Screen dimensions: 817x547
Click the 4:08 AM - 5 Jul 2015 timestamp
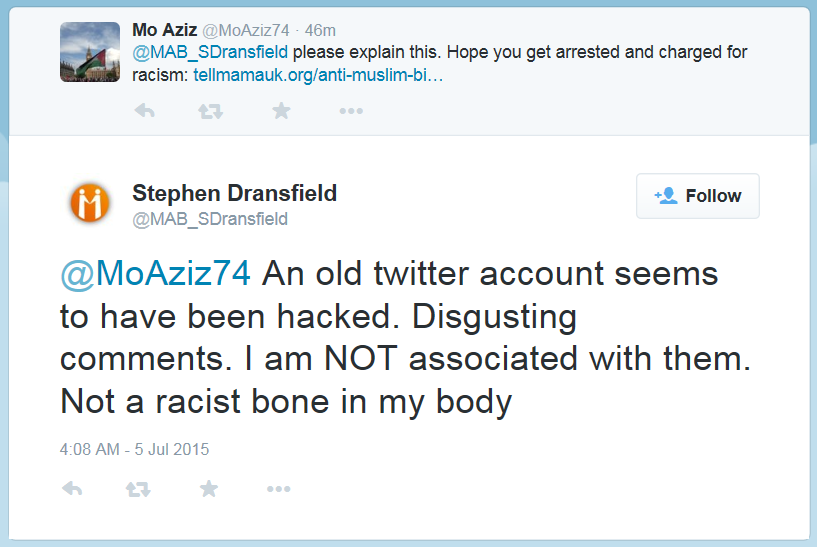point(134,449)
